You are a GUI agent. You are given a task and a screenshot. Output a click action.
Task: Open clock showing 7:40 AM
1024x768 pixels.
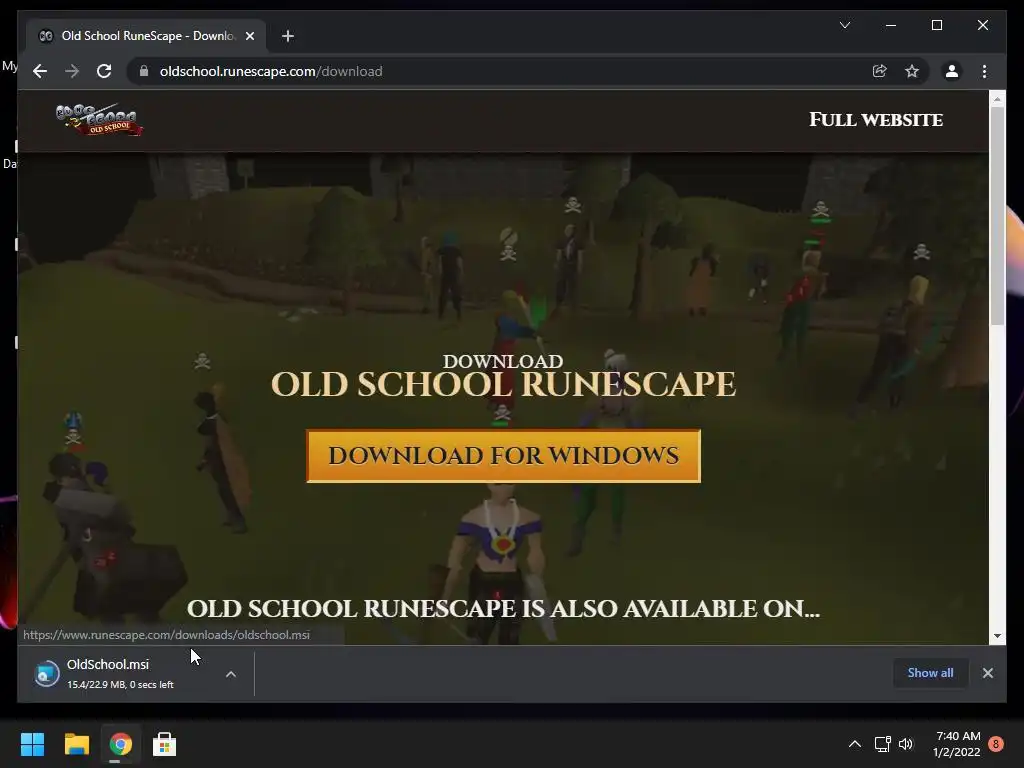(x=957, y=744)
